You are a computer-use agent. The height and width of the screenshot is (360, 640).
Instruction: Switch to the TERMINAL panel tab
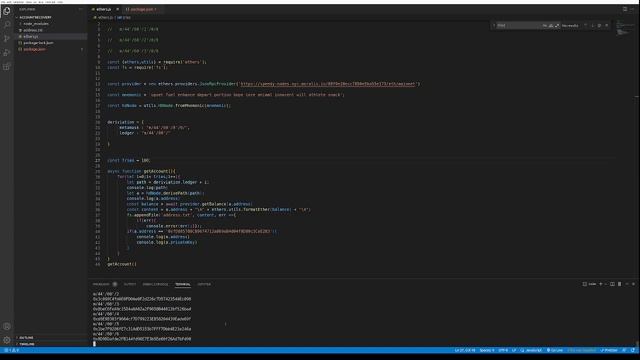click(x=183, y=284)
